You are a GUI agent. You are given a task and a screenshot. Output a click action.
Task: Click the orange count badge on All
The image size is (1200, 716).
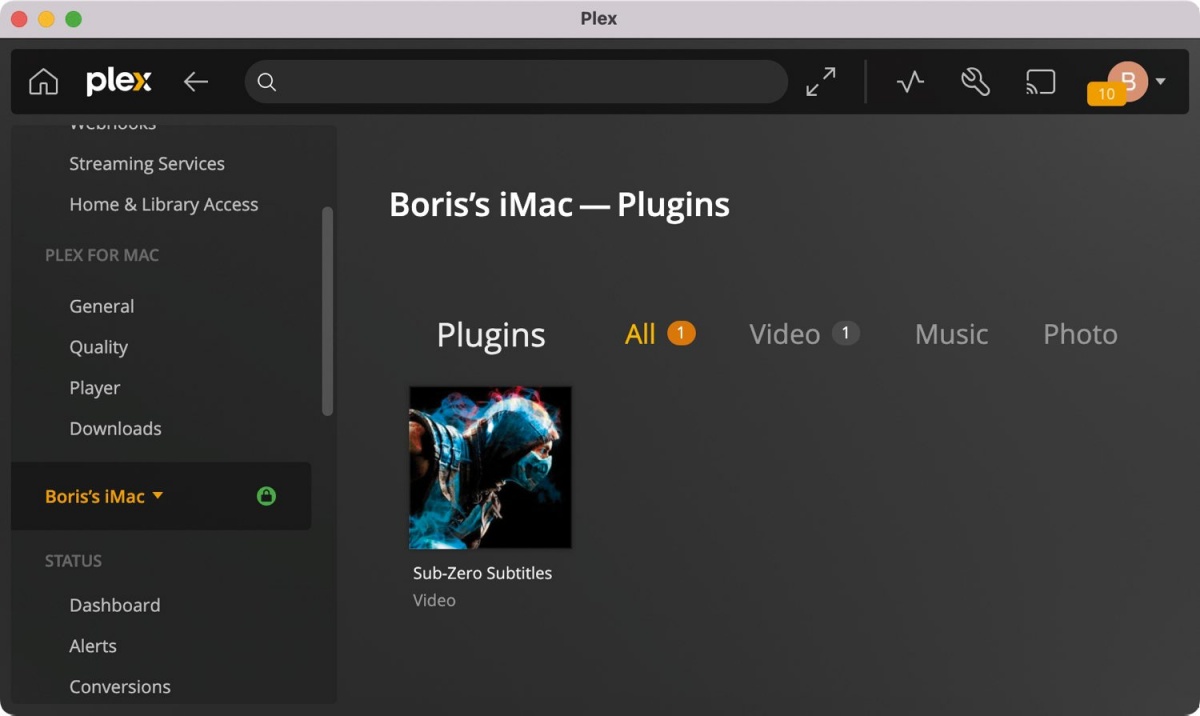[681, 333]
